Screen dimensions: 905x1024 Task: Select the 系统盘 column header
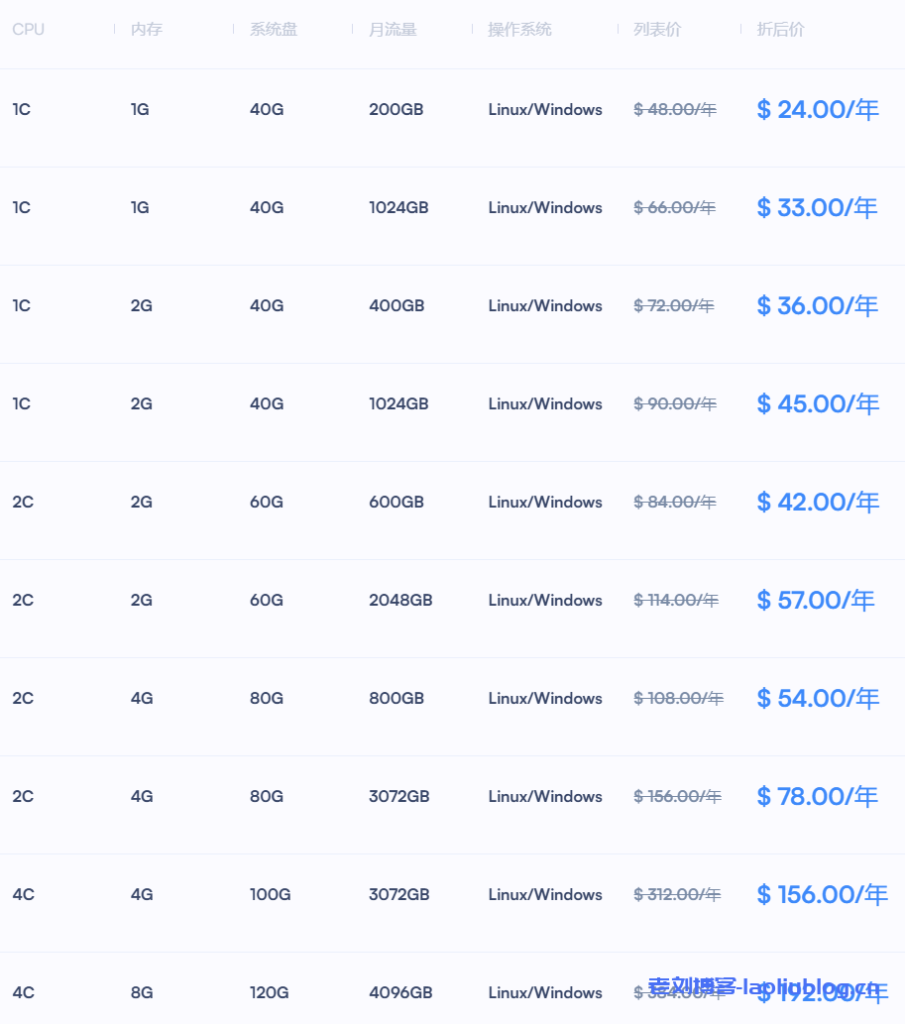(x=273, y=30)
